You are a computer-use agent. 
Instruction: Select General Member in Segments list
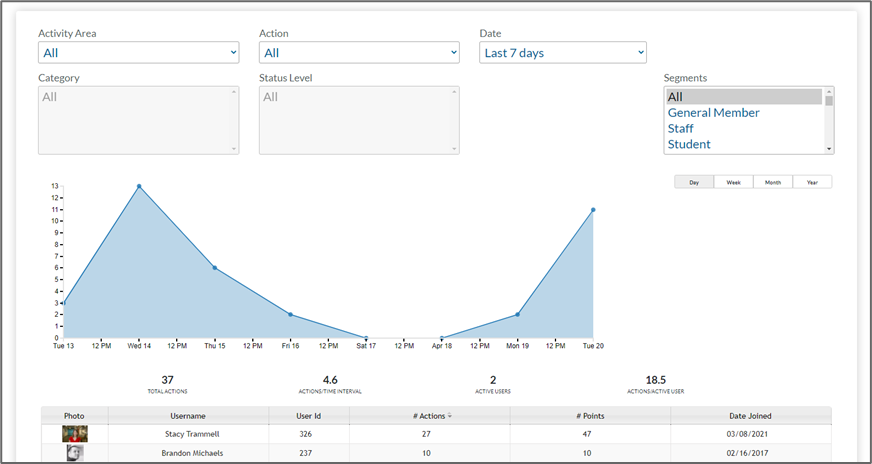[714, 113]
